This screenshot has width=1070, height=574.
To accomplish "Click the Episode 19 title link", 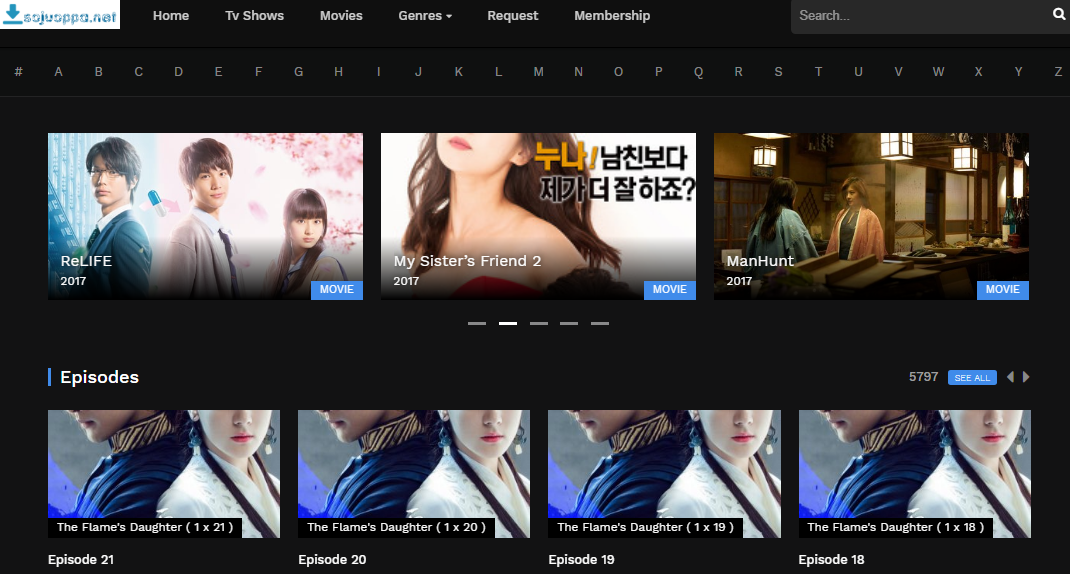I will tap(581, 560).
